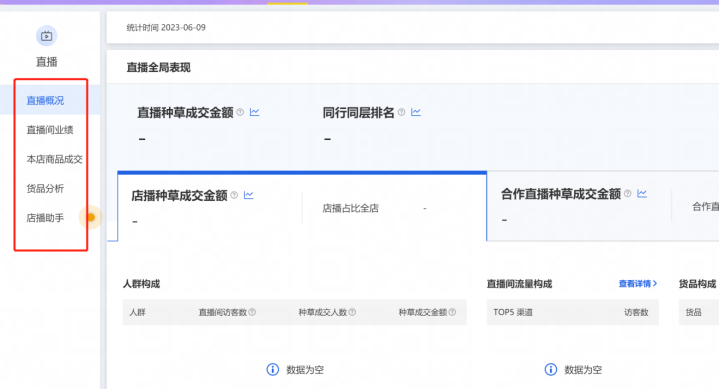Click the 货品 column header
This screenshot has width=719, height=389.
pos(693,312)
